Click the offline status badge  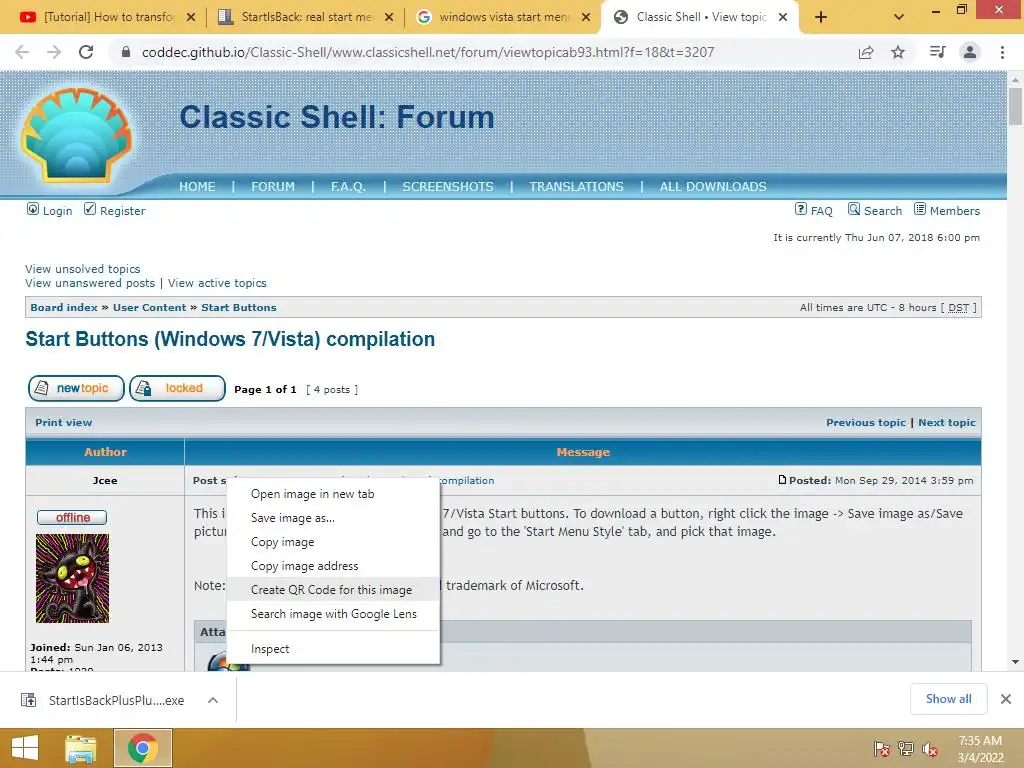pyautogui.click(x=72, y=518)
